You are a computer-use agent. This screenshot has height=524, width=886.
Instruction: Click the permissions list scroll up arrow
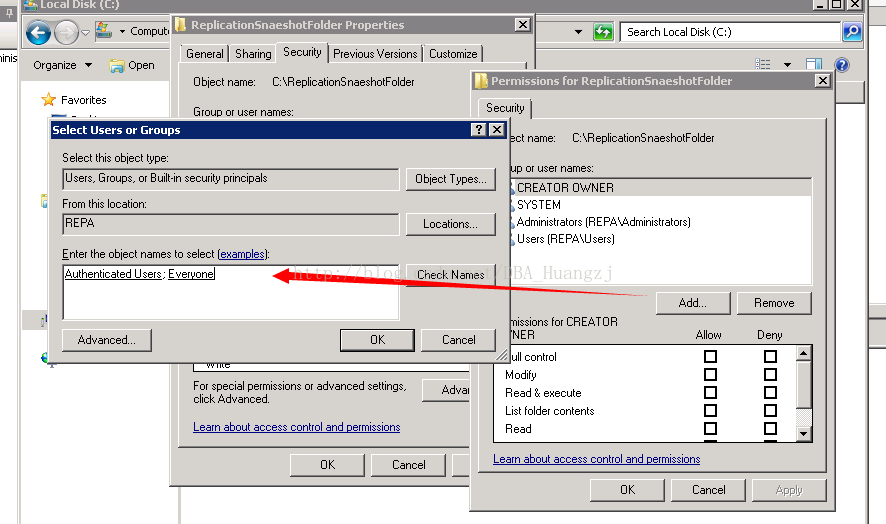804,354
